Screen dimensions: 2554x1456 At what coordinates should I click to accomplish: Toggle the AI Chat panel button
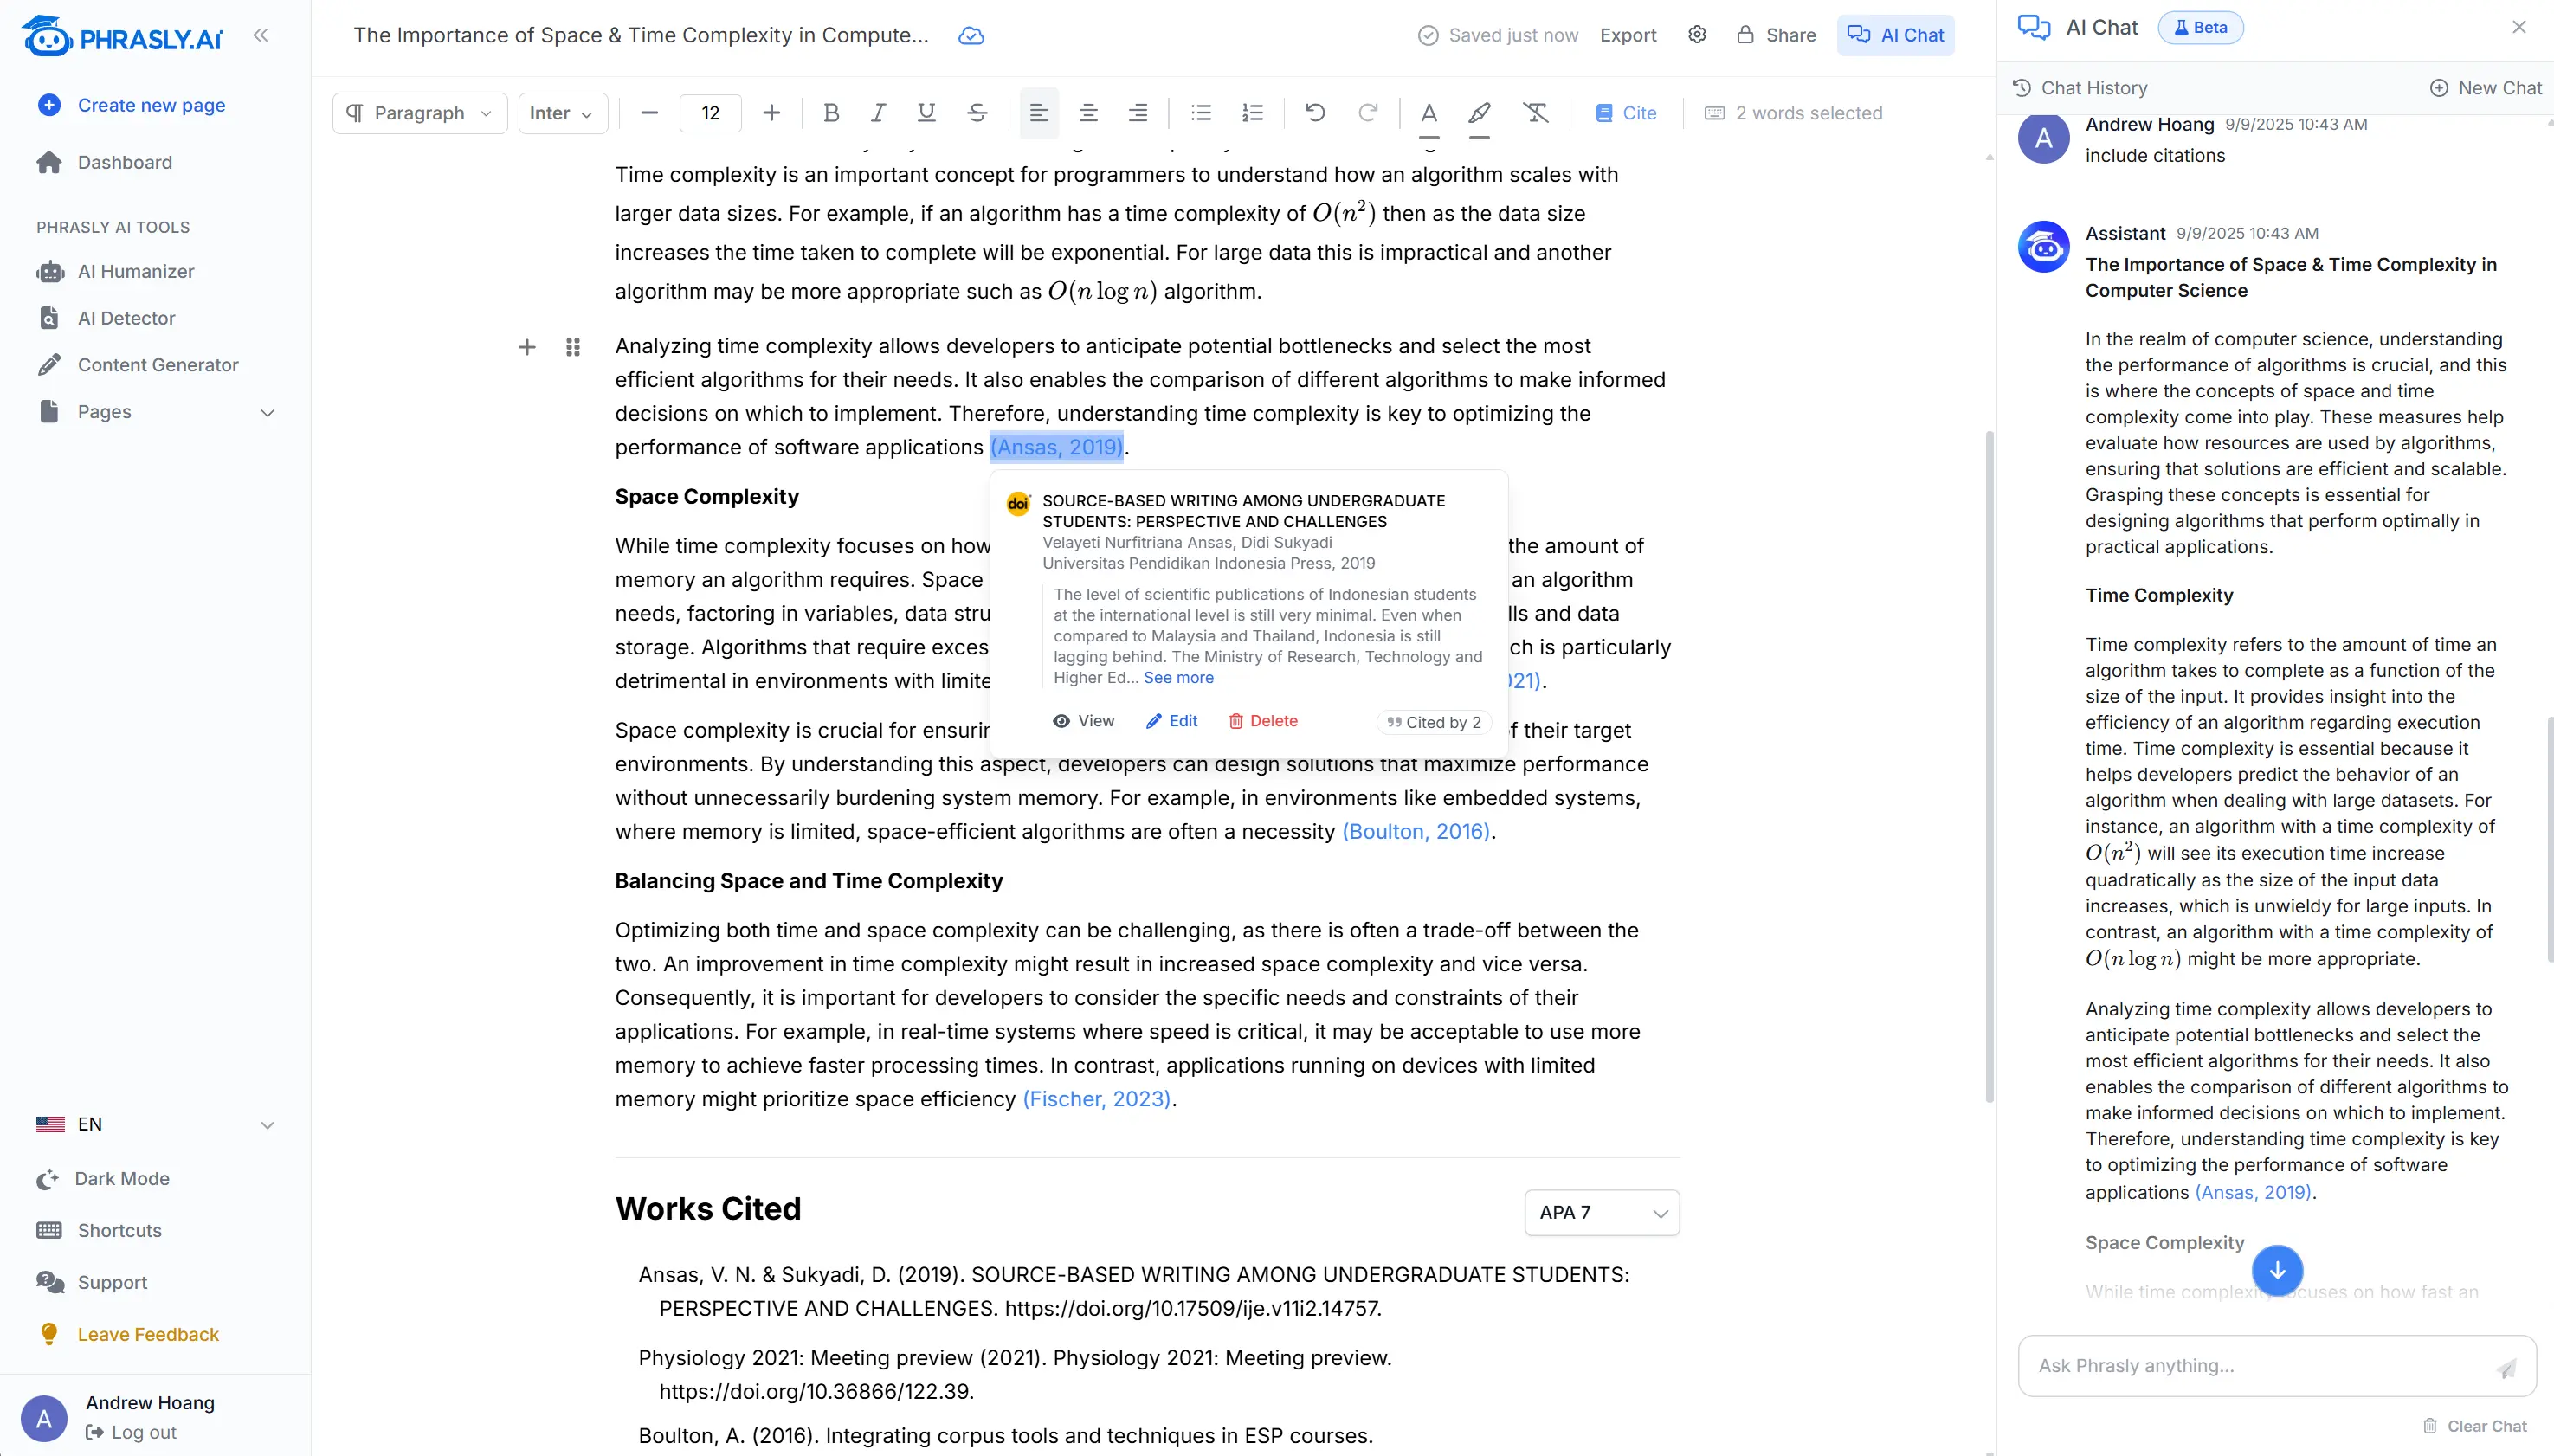[1895, 35]
